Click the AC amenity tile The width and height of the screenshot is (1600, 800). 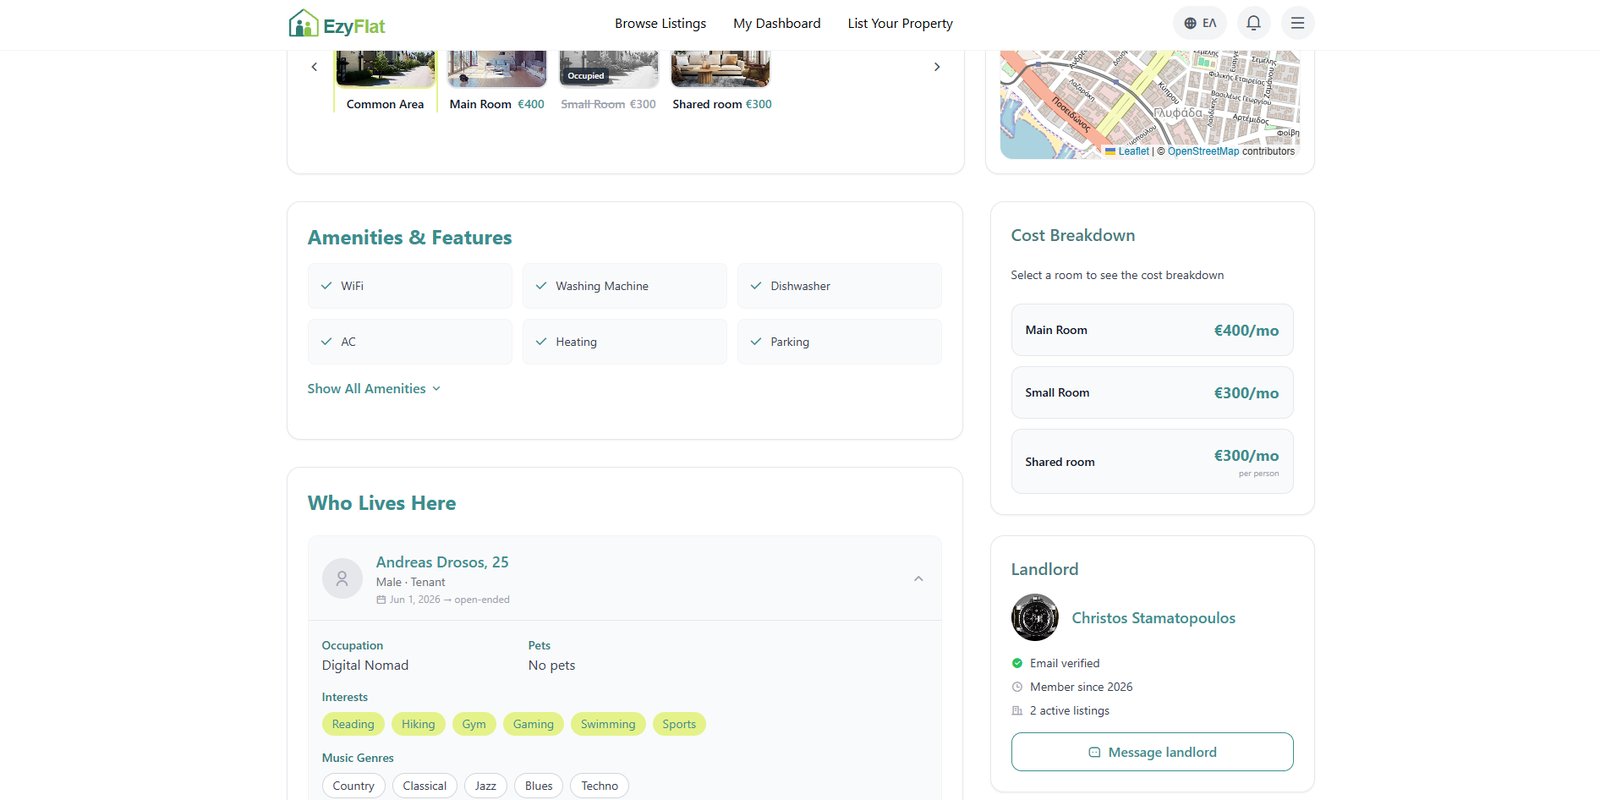(410, 342)
